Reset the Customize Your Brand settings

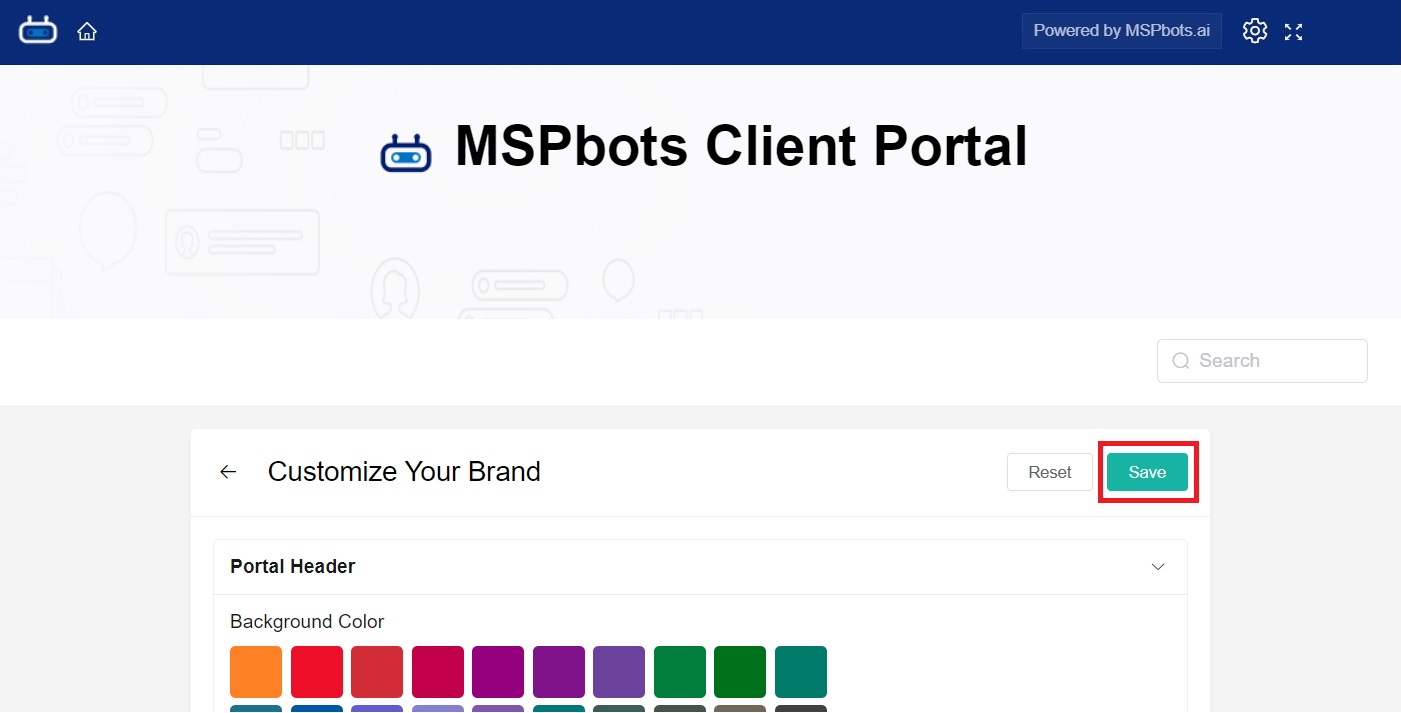[1049, 471]
